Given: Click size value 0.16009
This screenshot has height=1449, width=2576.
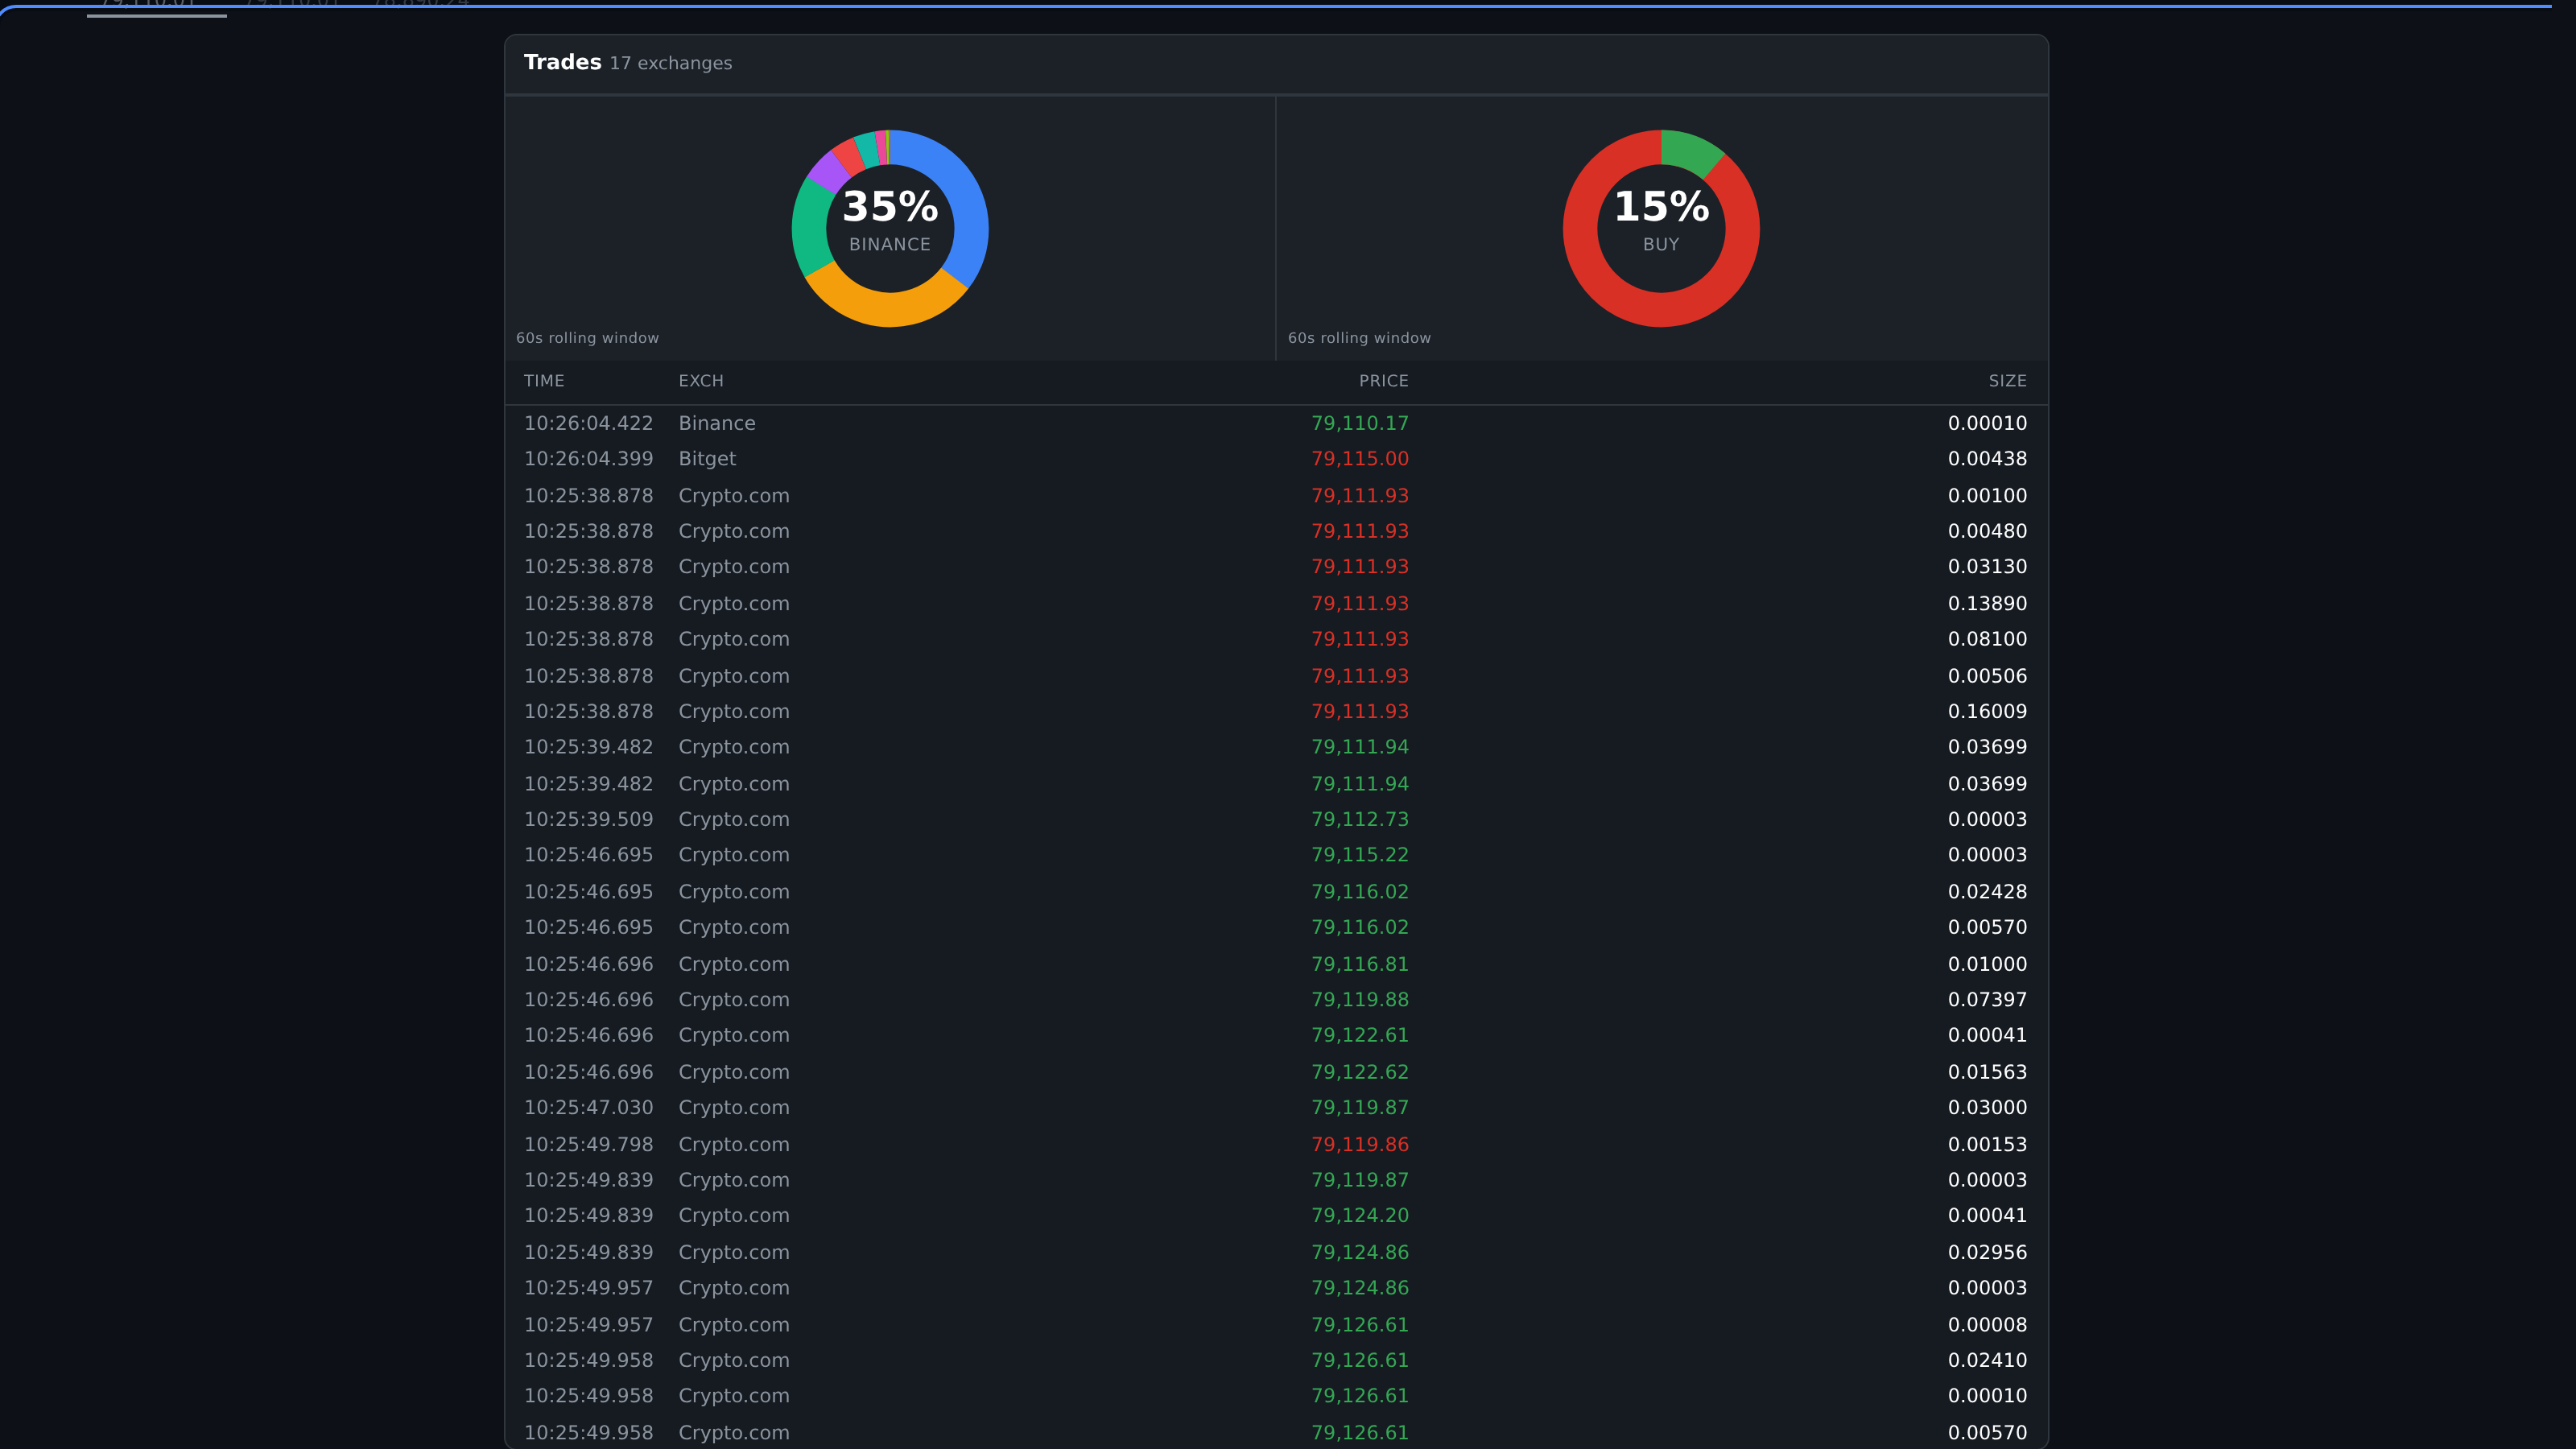Looking at the screenshot, I should point(1987,712).
